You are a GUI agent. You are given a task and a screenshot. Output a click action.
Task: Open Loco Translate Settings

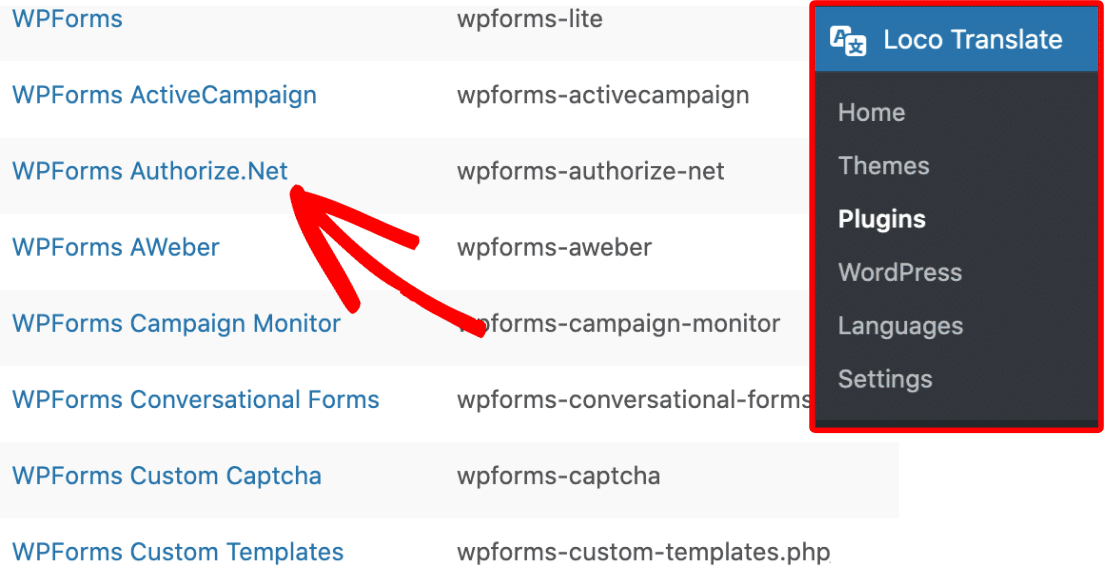[x=885, y=379]
